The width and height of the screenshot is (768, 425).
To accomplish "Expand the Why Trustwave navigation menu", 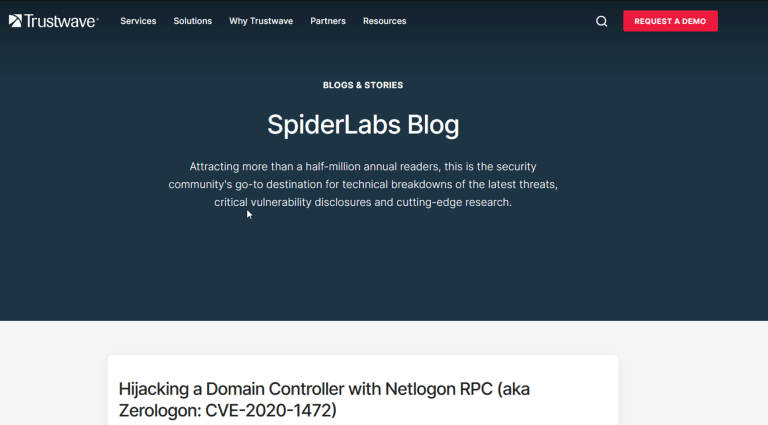I will point(261,21).
